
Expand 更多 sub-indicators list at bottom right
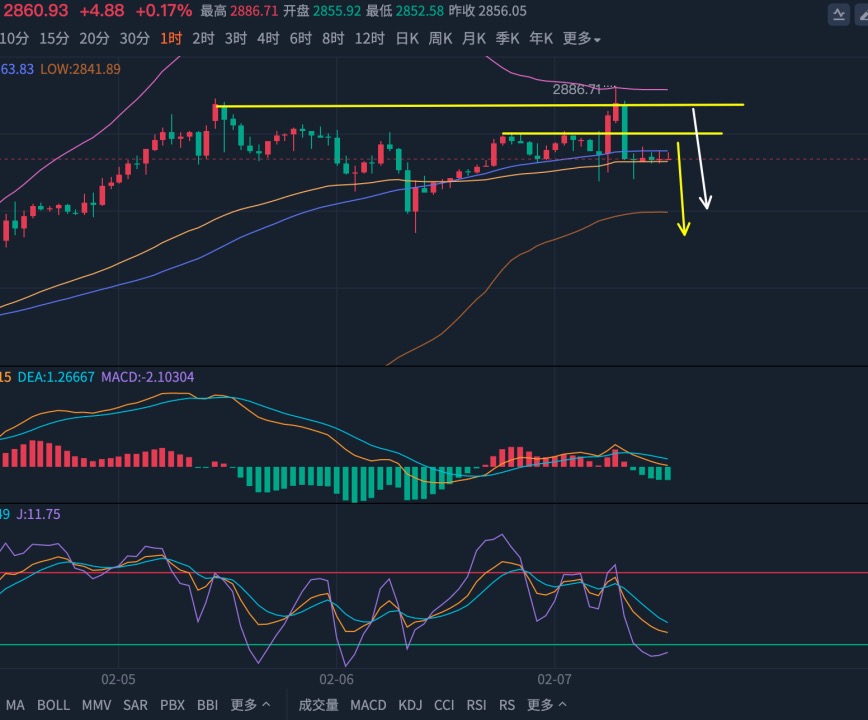pos(546,705)
